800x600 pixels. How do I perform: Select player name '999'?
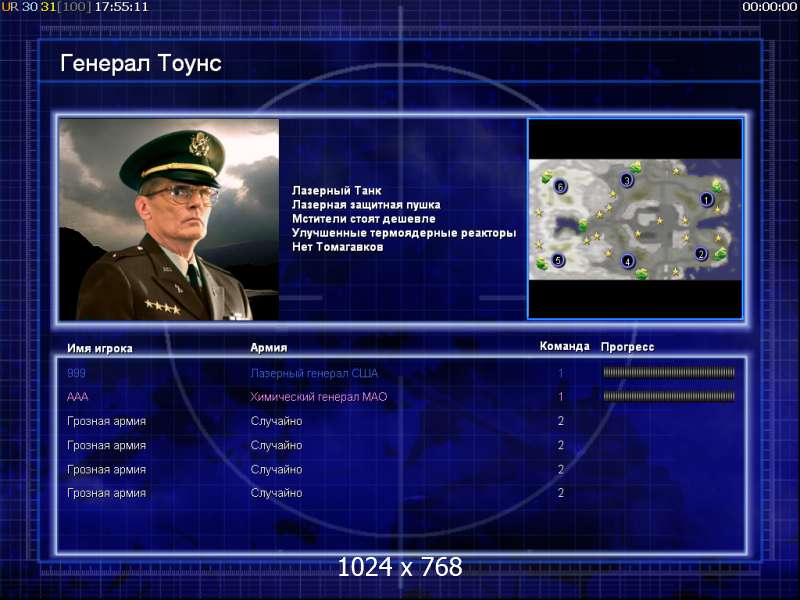[x=76, y=373]
